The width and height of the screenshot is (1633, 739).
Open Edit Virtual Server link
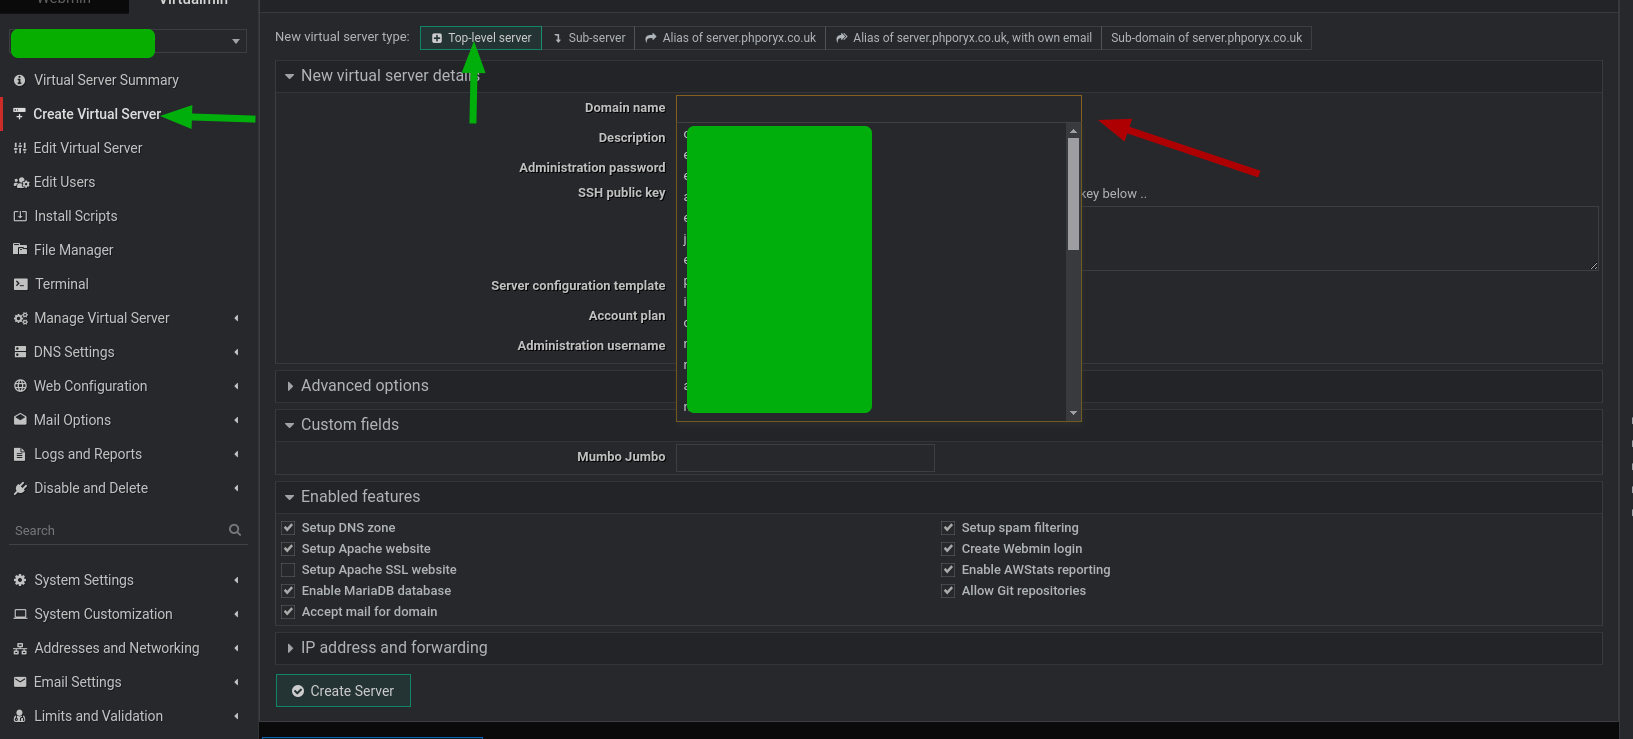[88, 148]
